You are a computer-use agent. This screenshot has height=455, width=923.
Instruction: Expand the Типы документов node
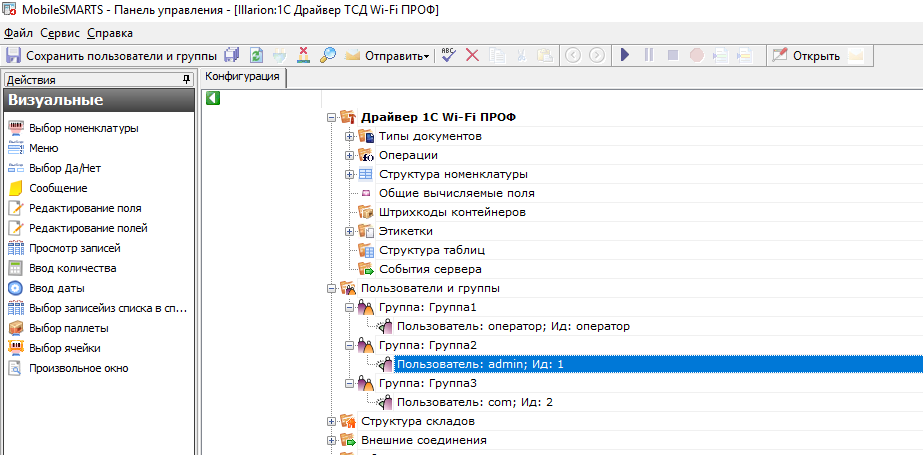pyautogui.click(x=350, y=137)
